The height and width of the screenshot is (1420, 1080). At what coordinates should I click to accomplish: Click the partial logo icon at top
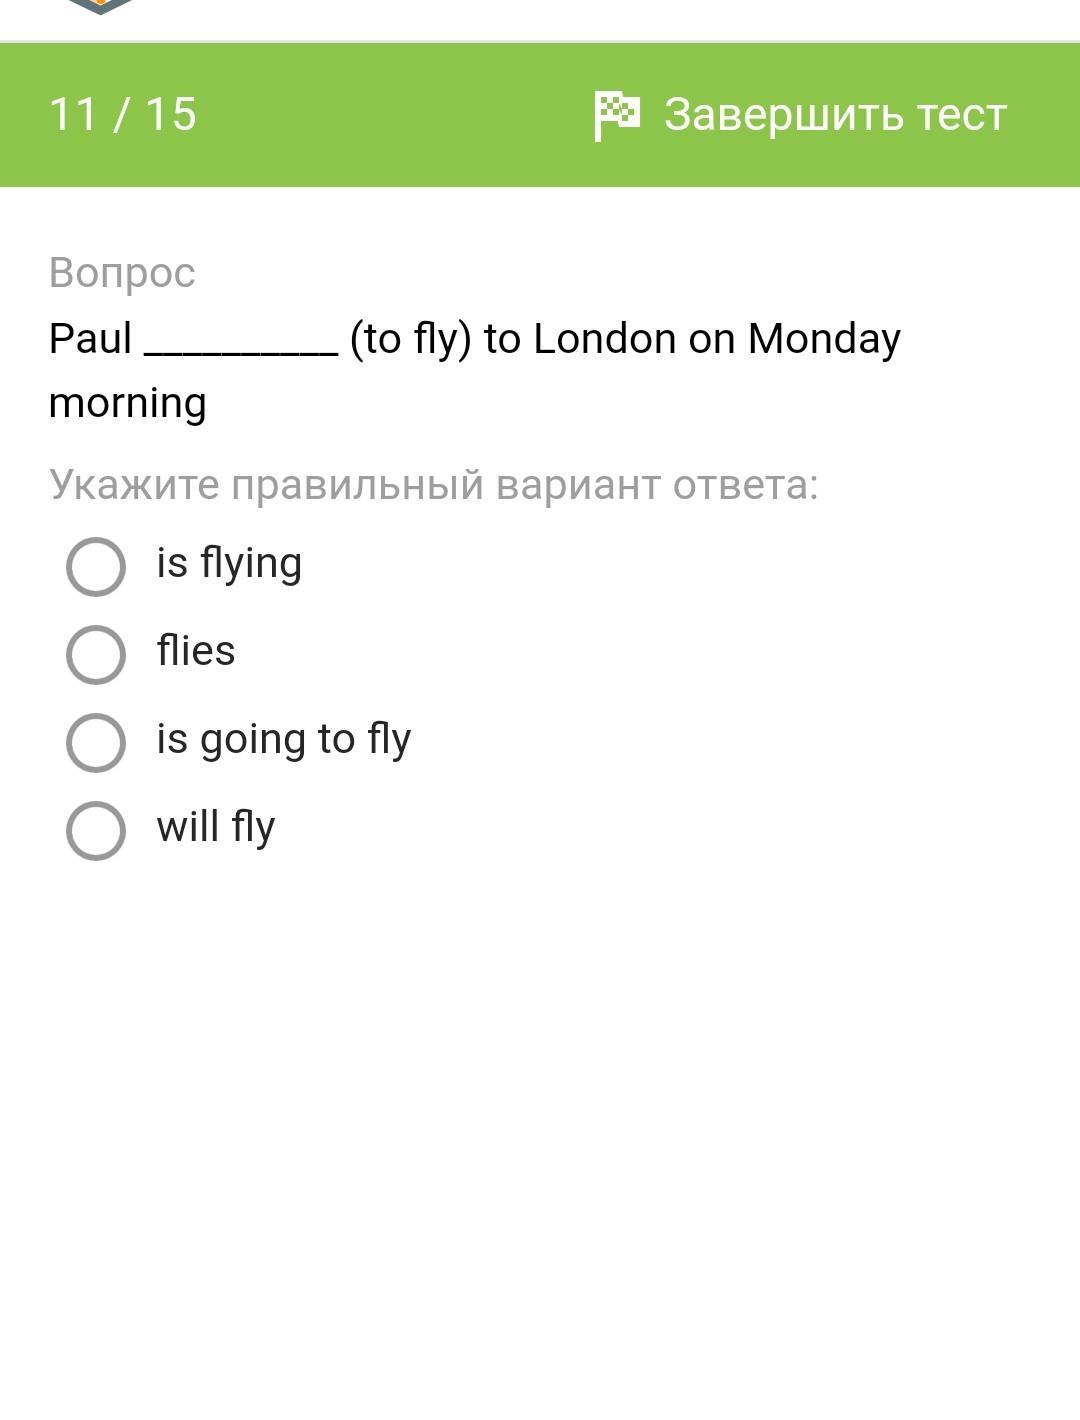(x=100, y=7)
